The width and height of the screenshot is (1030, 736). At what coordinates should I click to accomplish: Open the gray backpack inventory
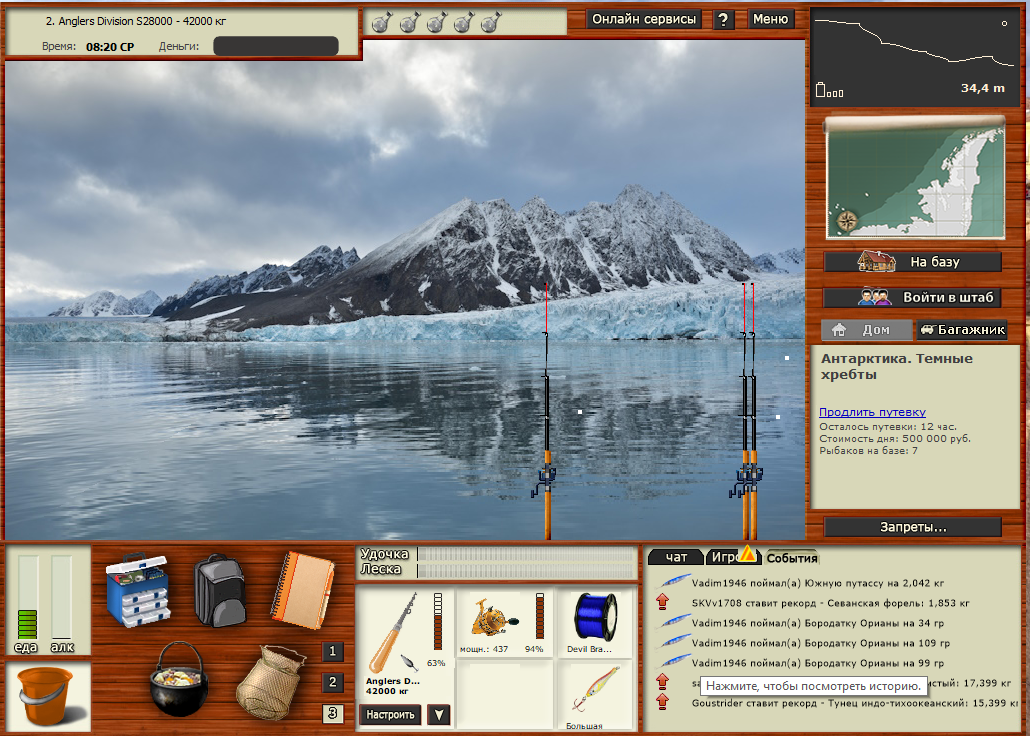click(x=219, y=589)
